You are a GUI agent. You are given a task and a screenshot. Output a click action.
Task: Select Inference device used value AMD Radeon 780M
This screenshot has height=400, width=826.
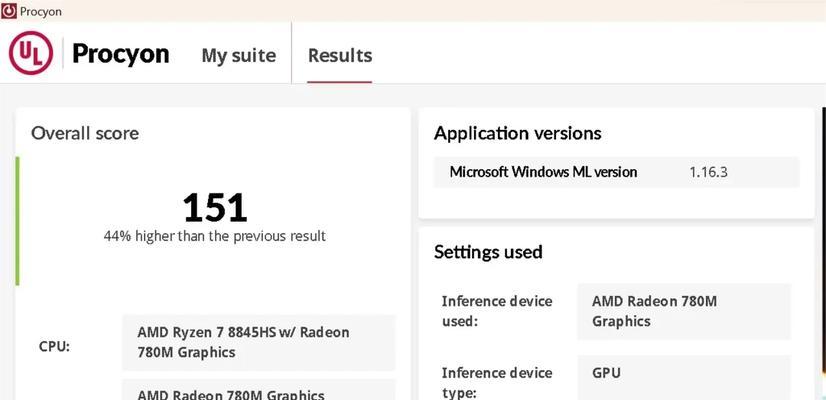tap(684, 311)
